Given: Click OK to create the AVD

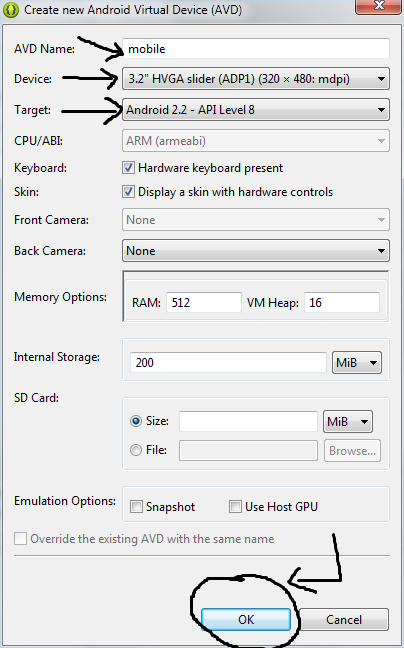Looking at the screenshot, I should pos(246,619).
